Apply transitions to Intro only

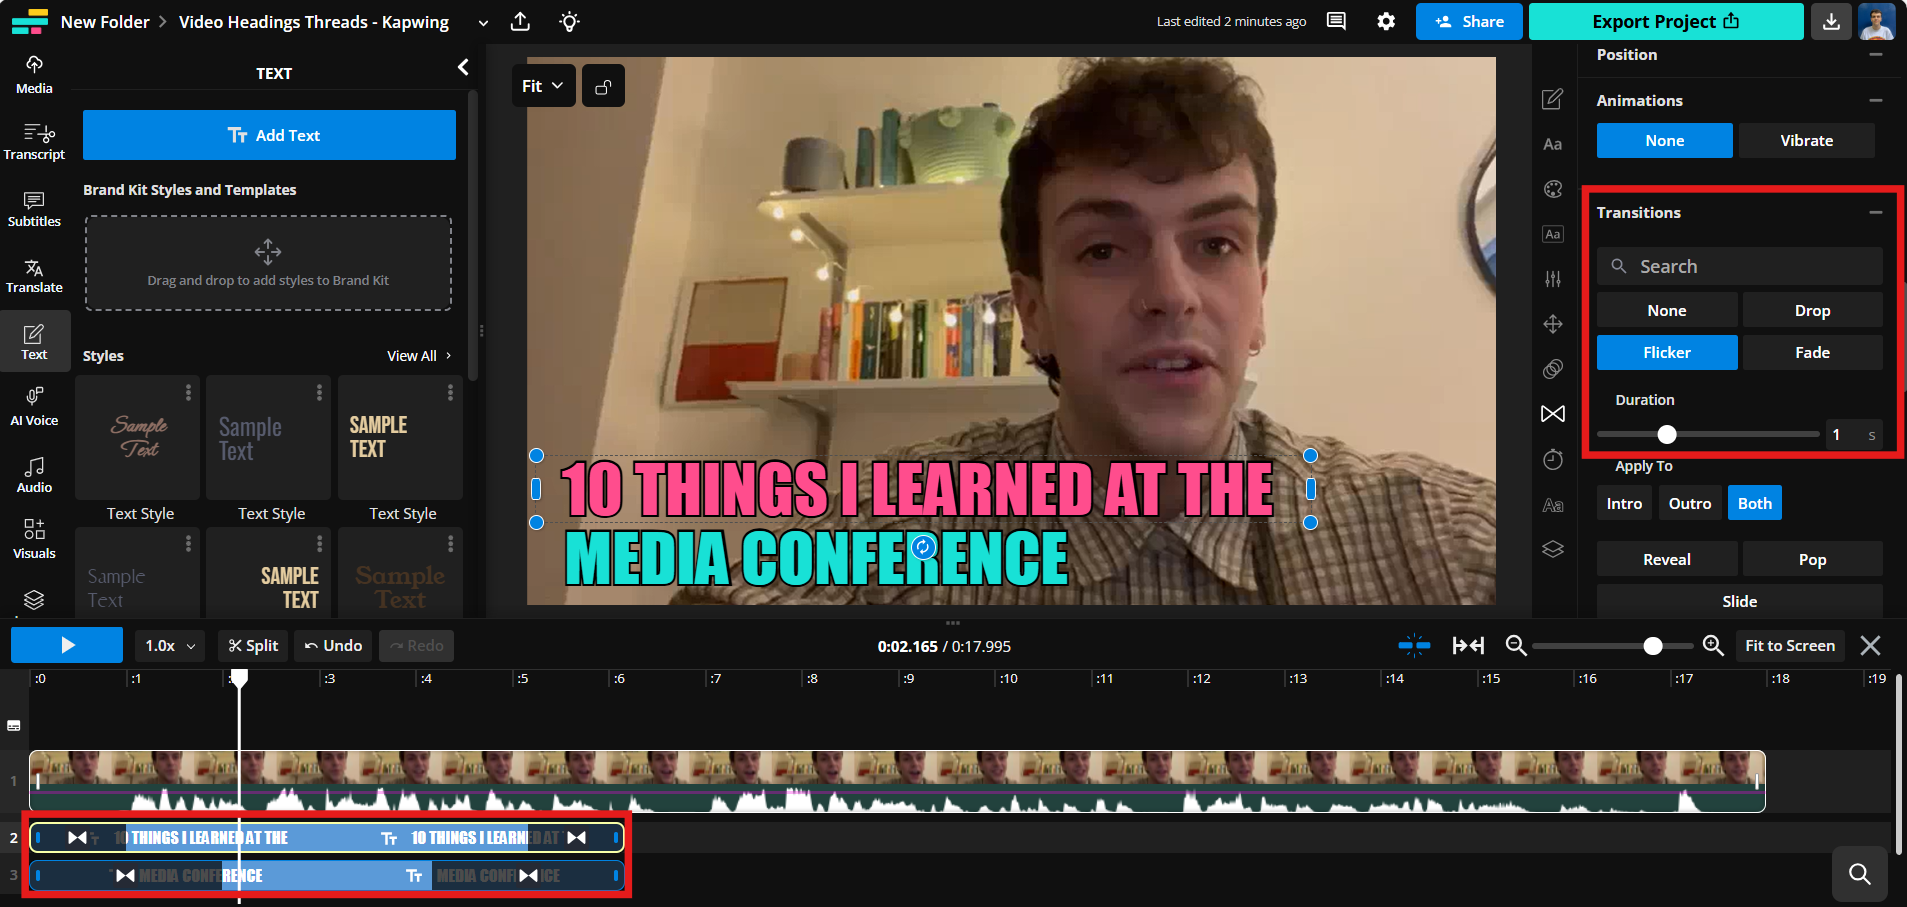click(1622, 503)
